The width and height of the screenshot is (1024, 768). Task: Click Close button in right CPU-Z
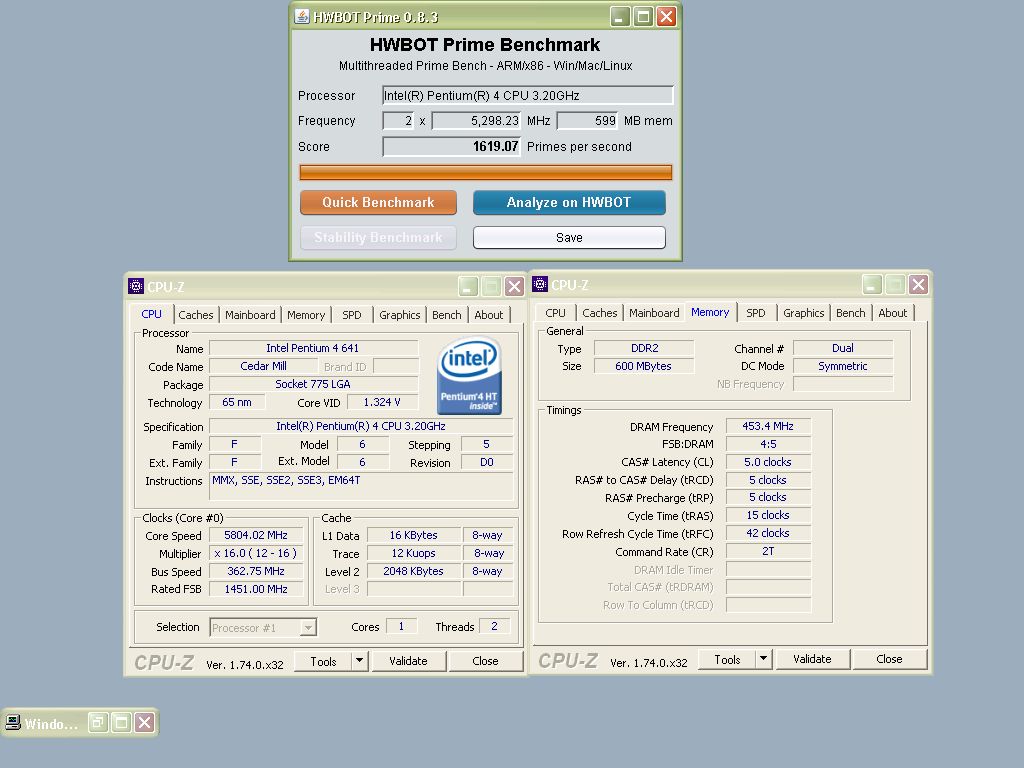click(x=889, y=659)
